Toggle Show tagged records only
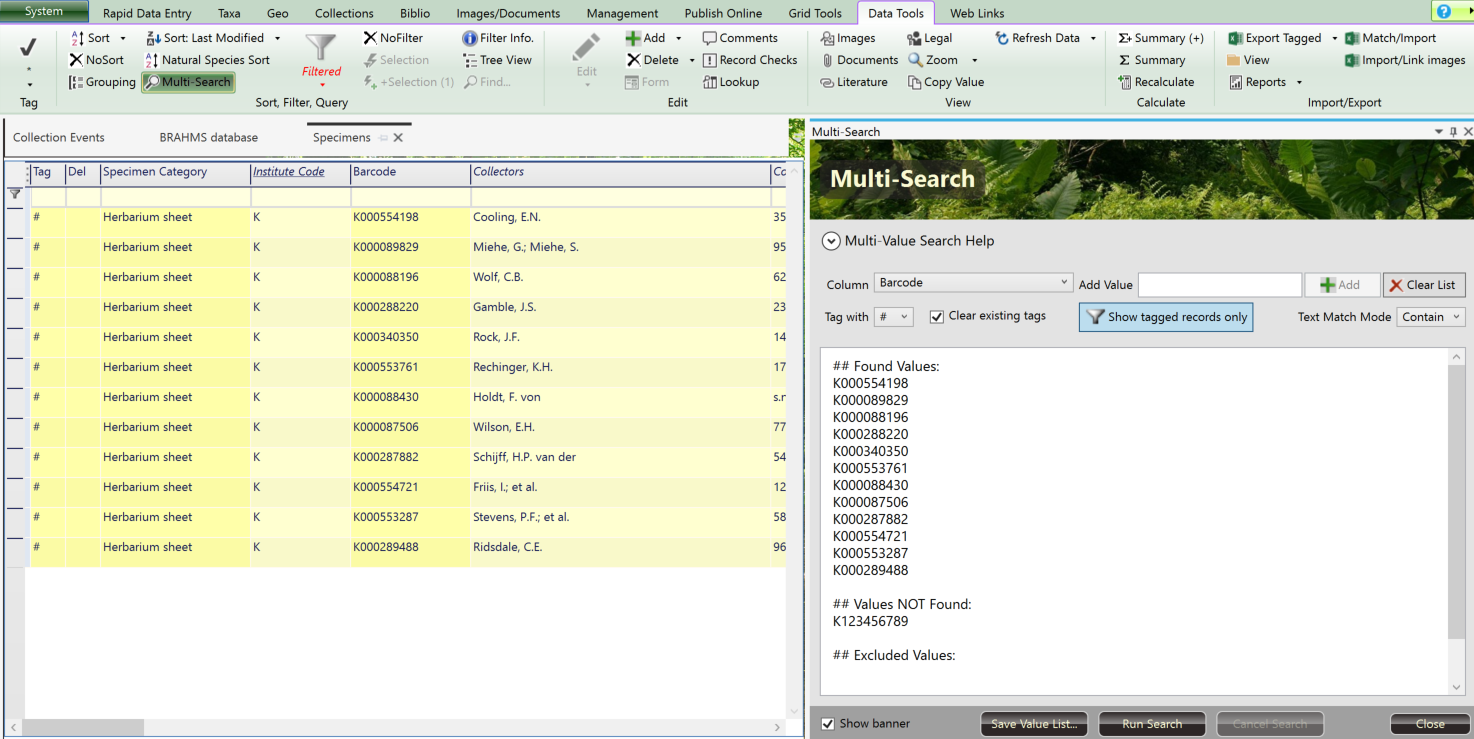Viewport: 1474px width, 739px height. [1166, 317]
